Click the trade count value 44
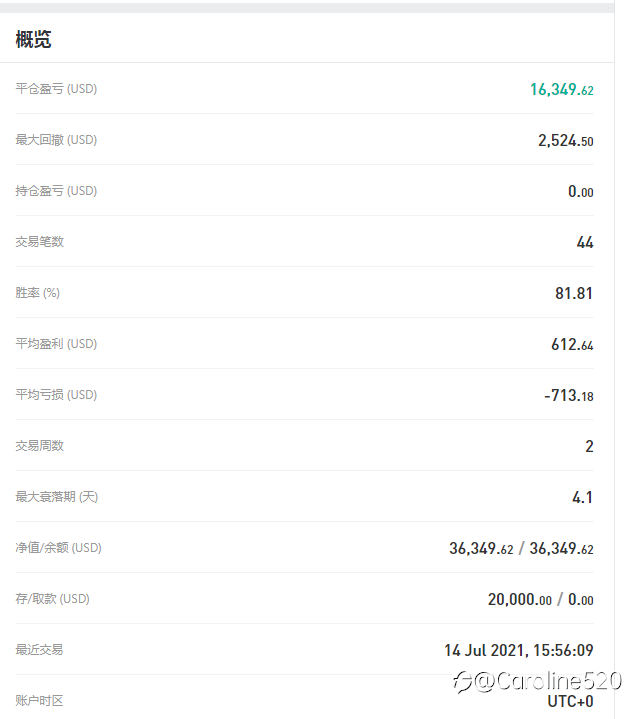Viewport: 628px width, 719px height. pyautogui.click(x=585, y=242)
